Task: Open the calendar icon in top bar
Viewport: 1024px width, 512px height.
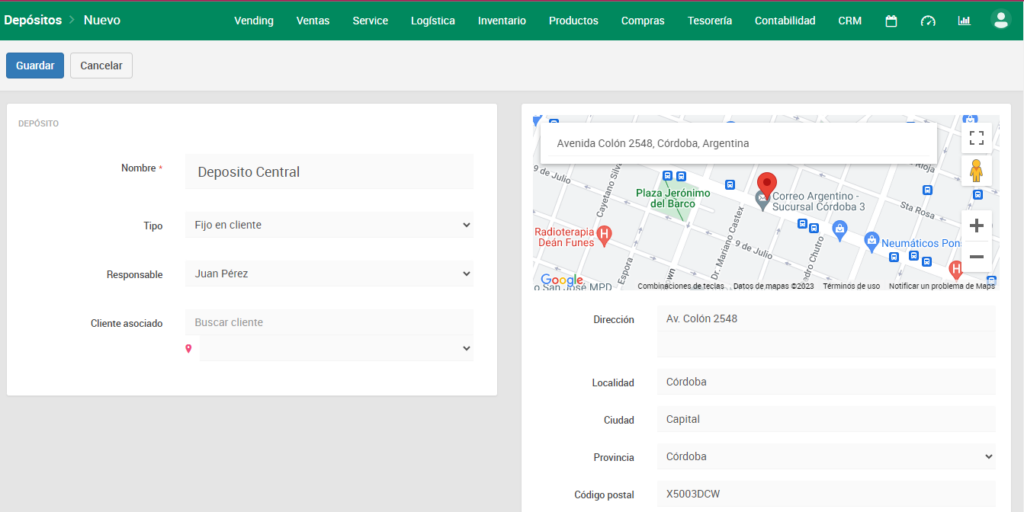Action: point(891,21)
